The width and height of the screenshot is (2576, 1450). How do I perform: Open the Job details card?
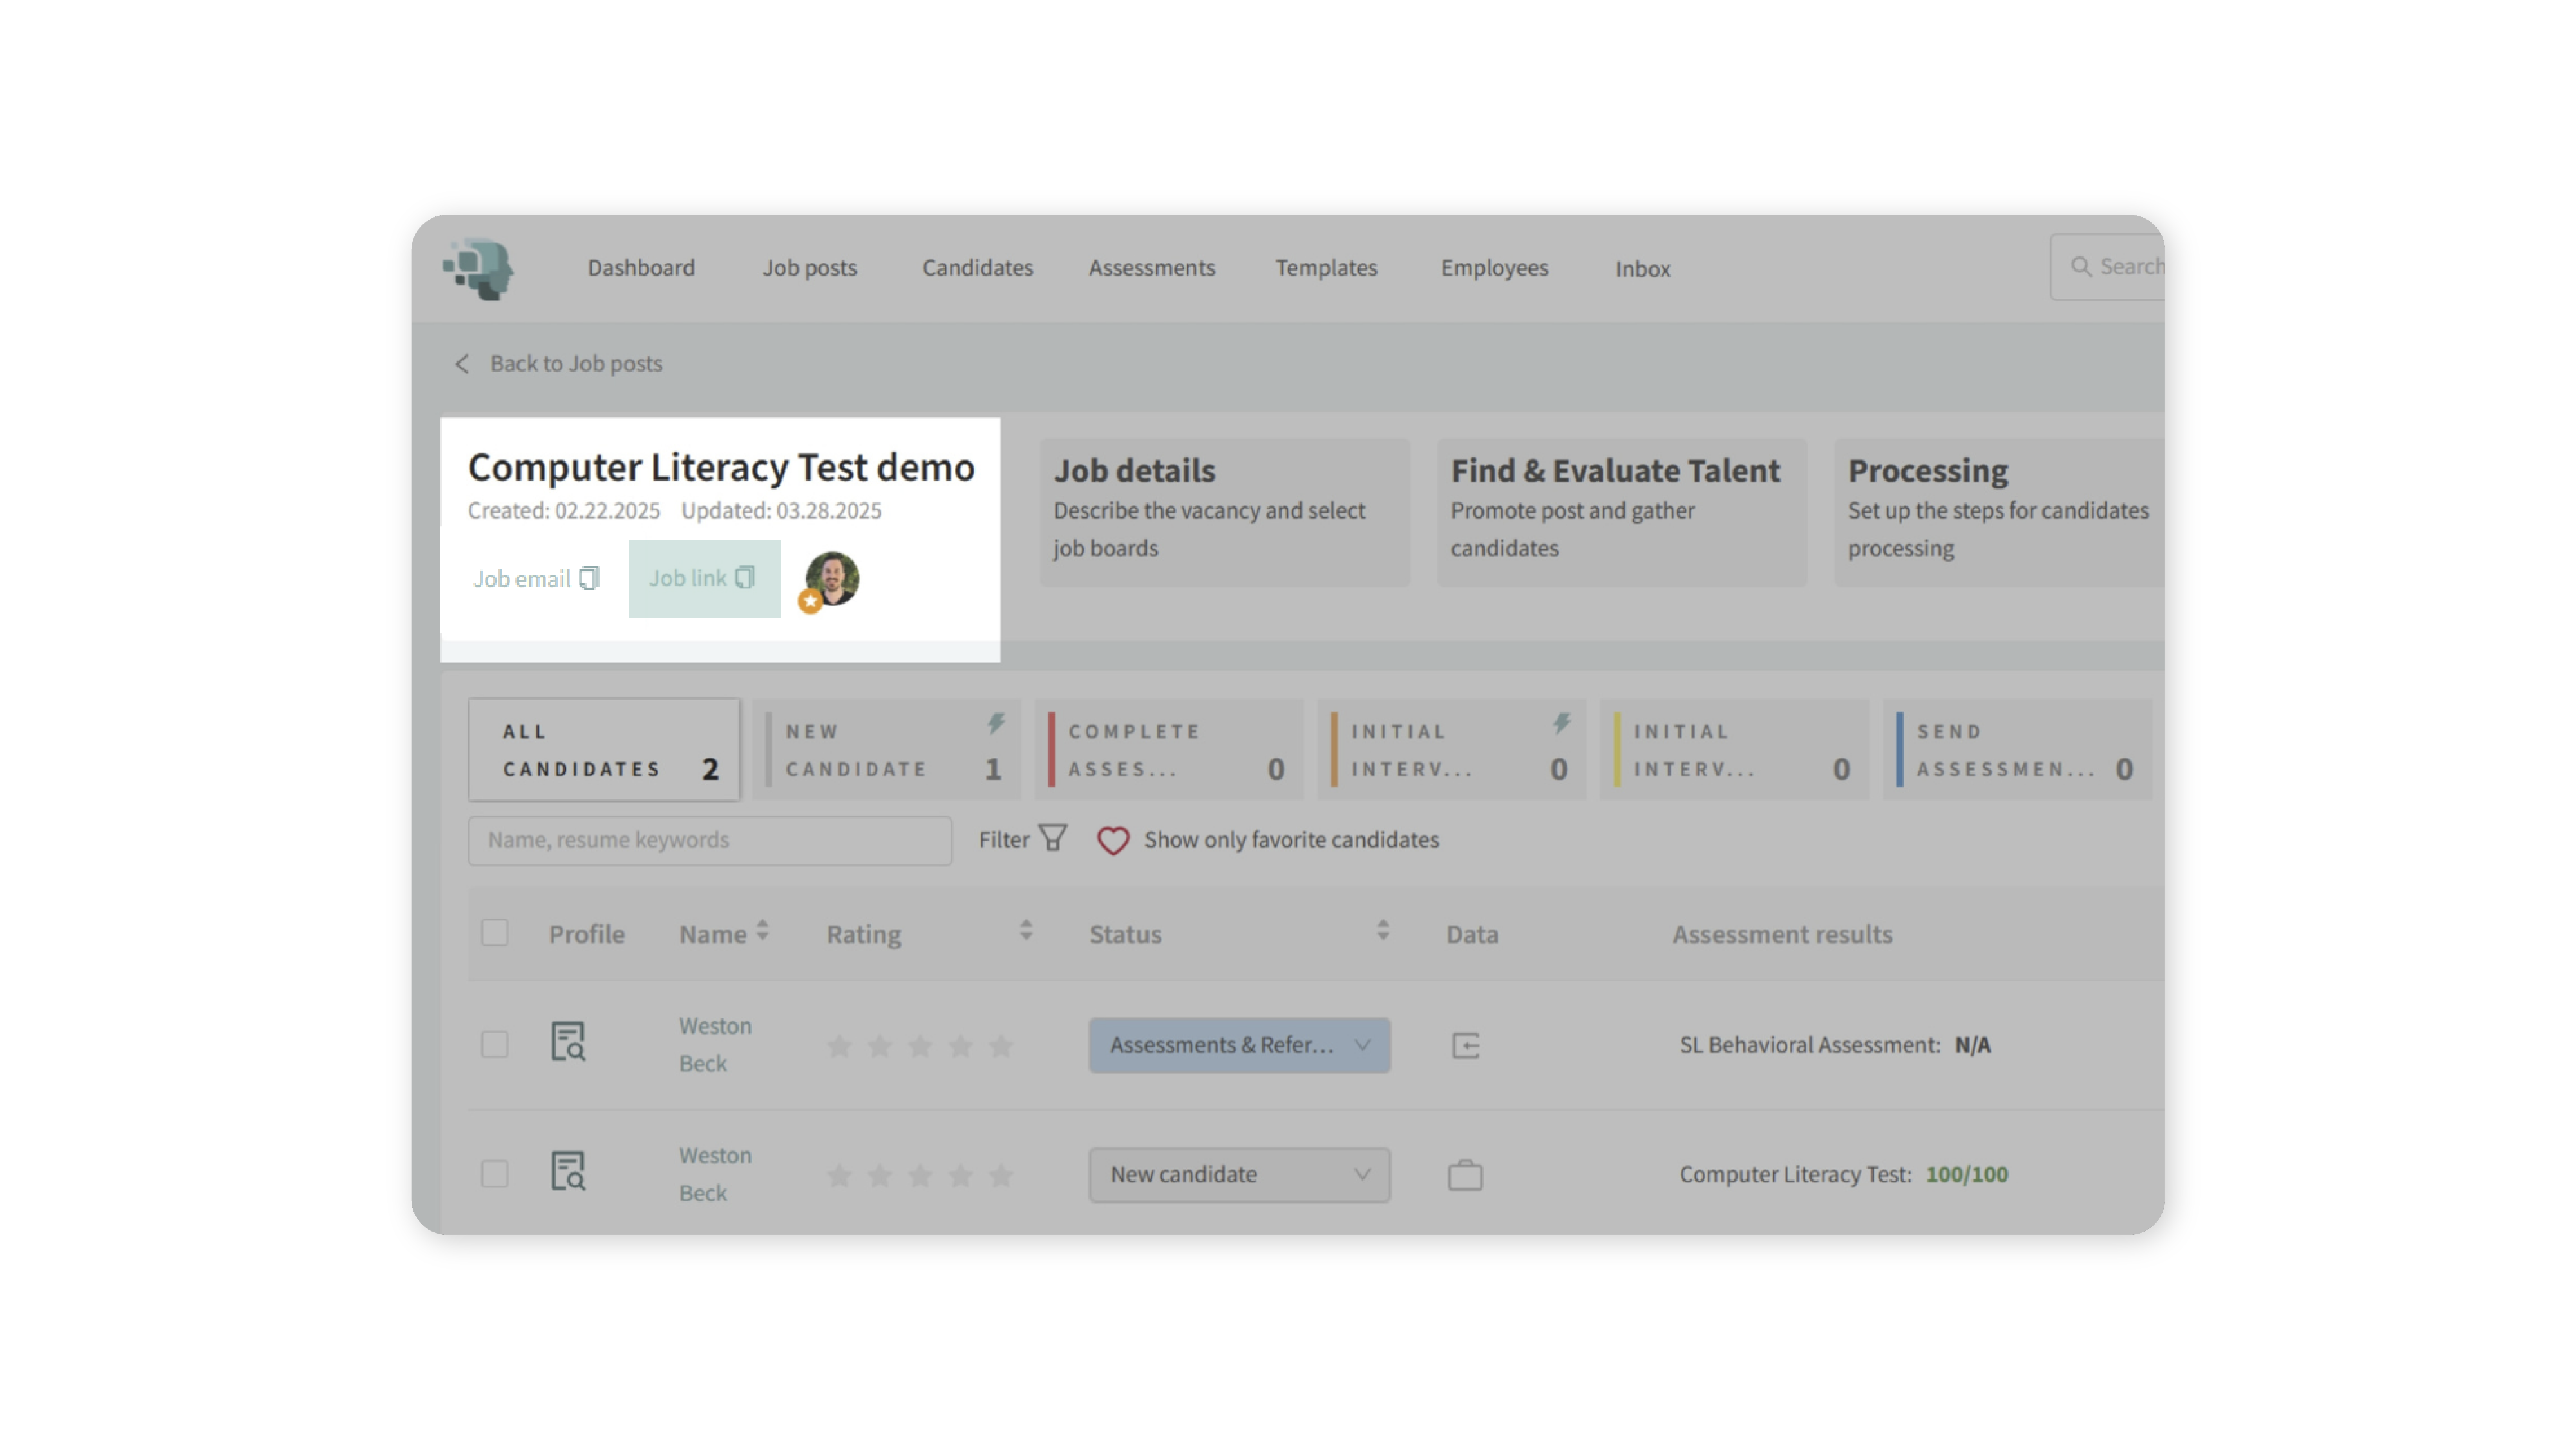1224,510
